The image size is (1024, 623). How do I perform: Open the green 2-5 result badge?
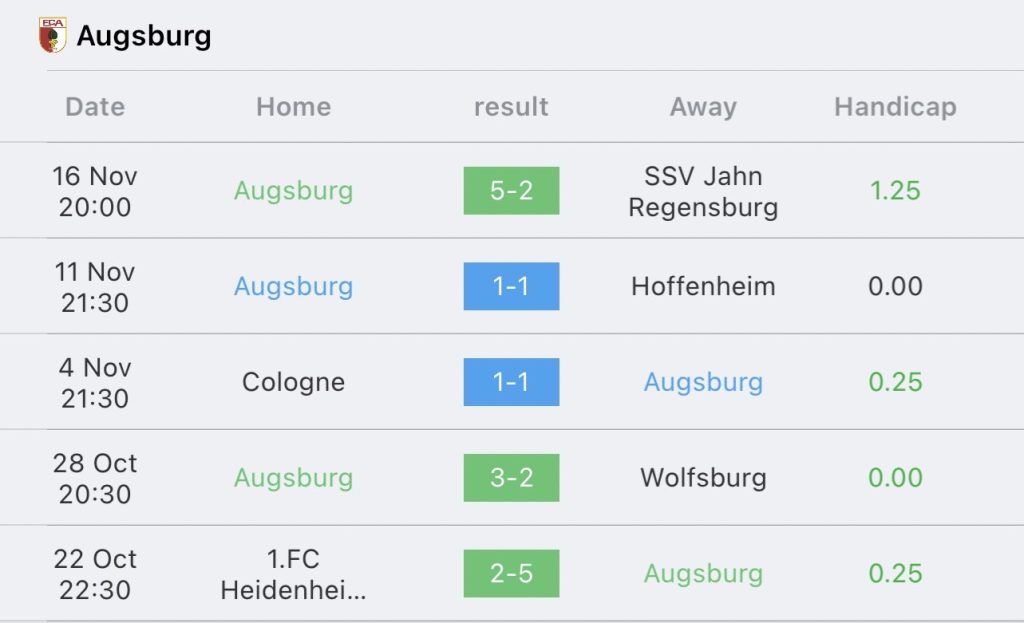(511, 573)
